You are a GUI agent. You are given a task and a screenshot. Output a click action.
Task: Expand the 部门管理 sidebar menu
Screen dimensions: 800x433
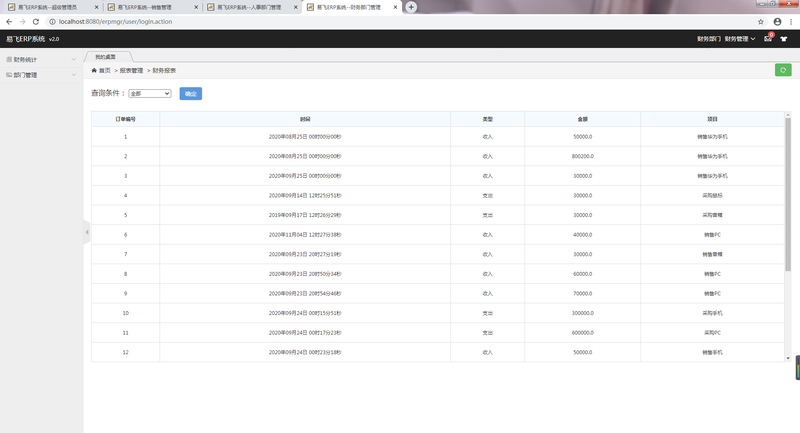[x=41, y=75]
